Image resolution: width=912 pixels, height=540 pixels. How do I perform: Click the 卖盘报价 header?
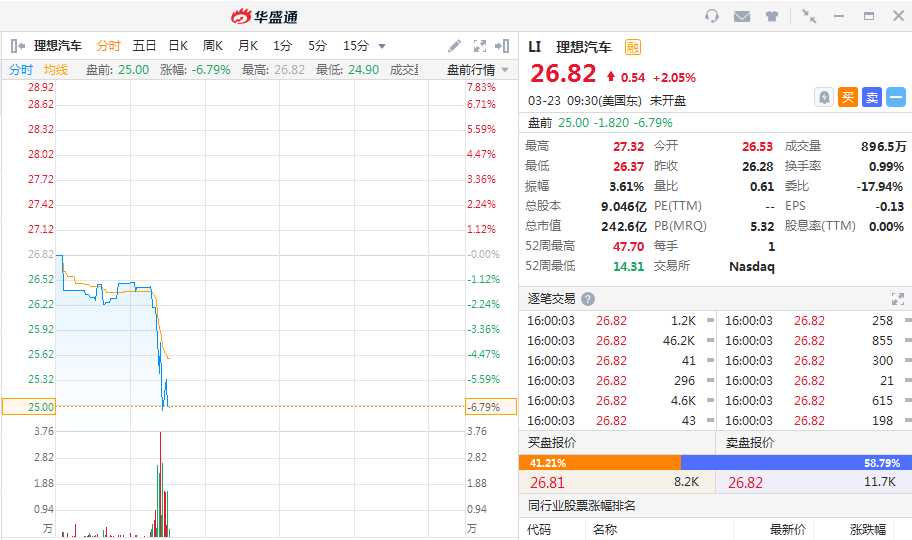tap(749, 443)
